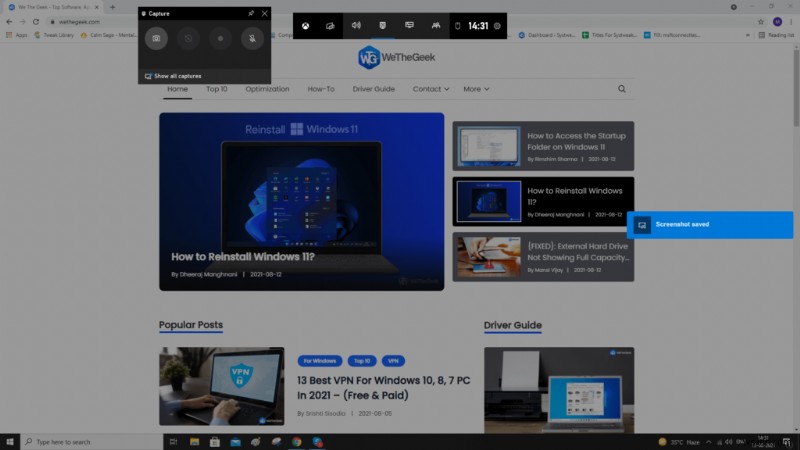Open the Chrome profile avatar

(x=777, y=22)
